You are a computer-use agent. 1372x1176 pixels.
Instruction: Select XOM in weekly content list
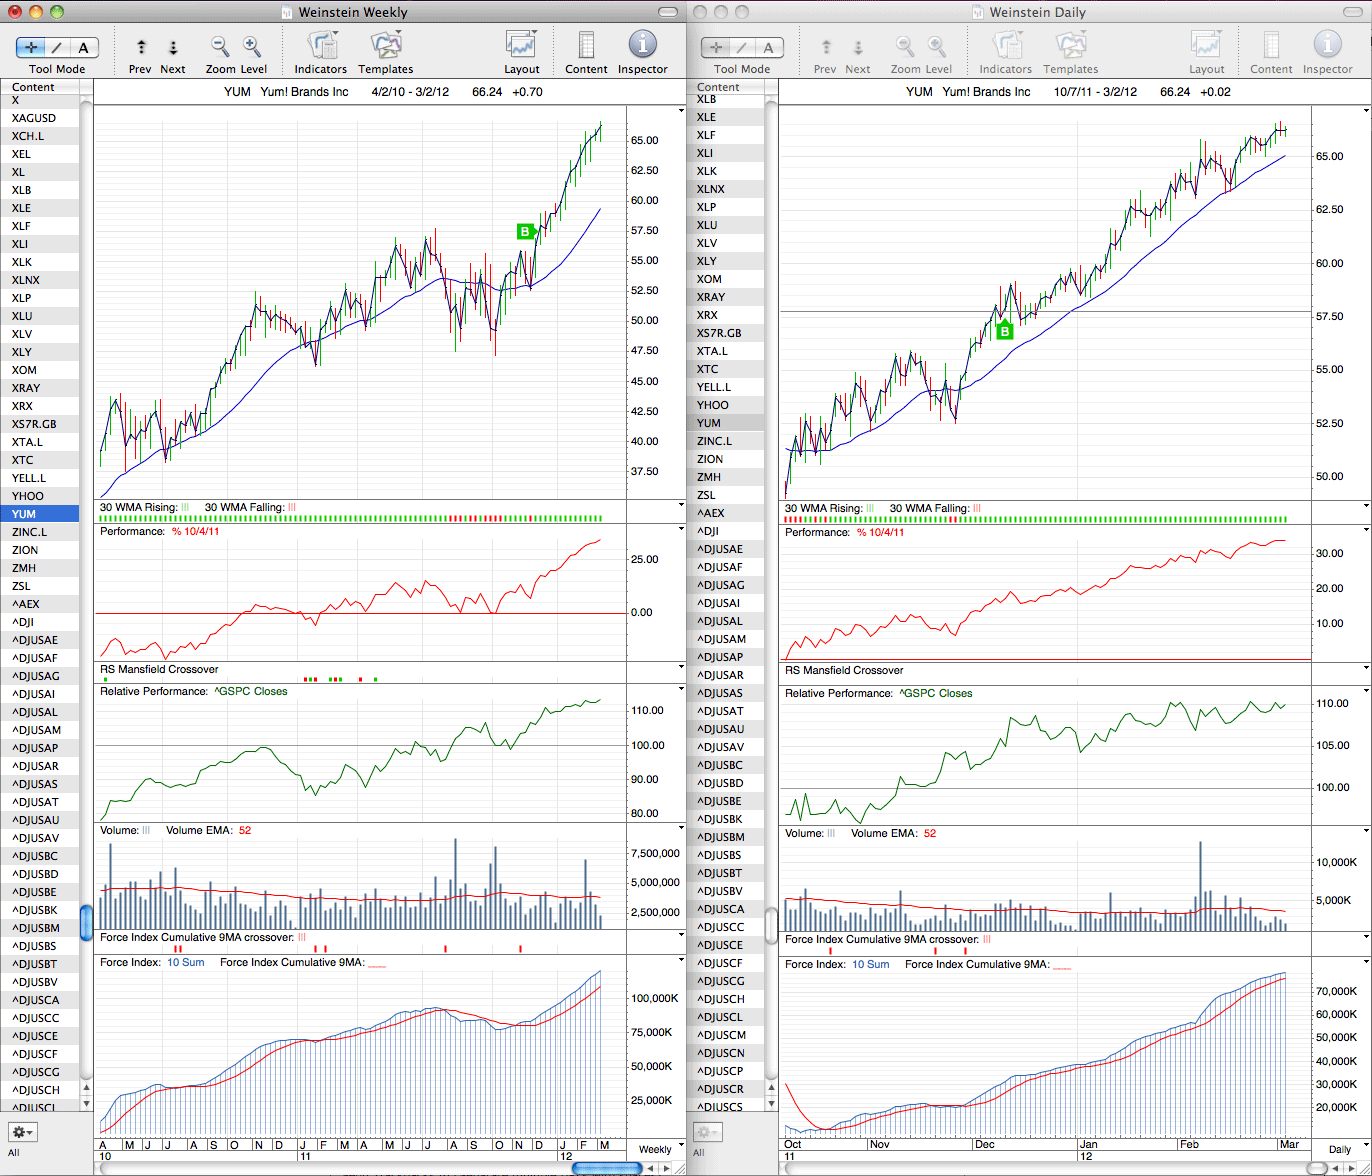[x=40, y=370]
